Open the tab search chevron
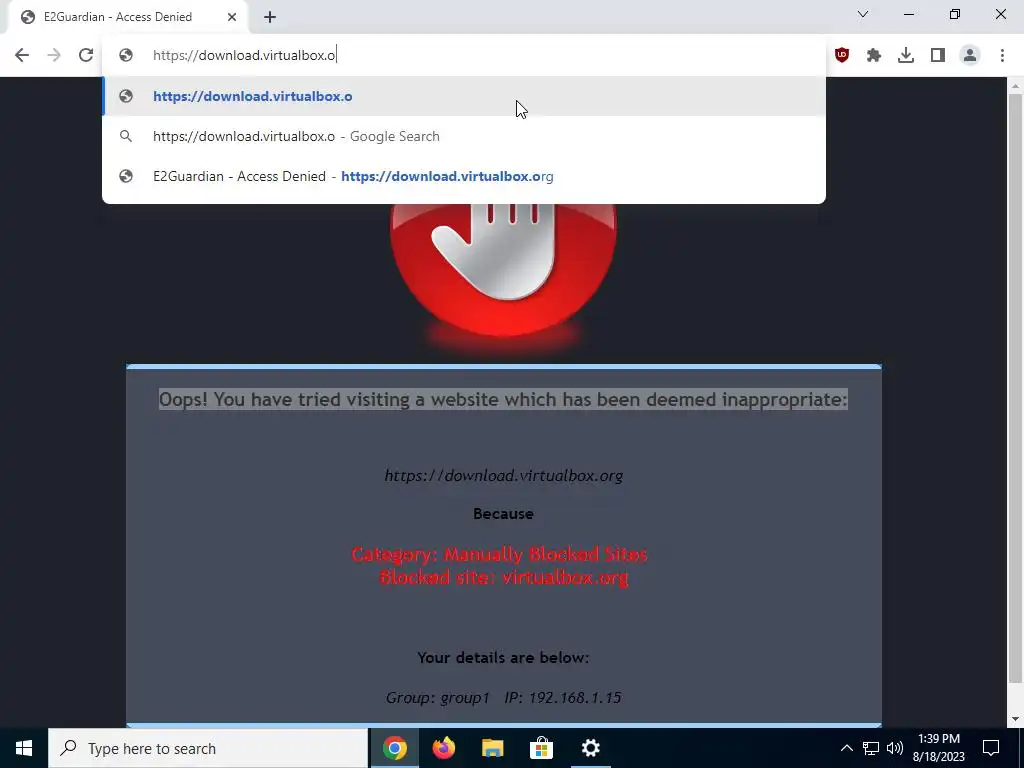Image resolution: width=1024 pixels, height=768 pixels. pyautogui.click(x=863, y=14)
